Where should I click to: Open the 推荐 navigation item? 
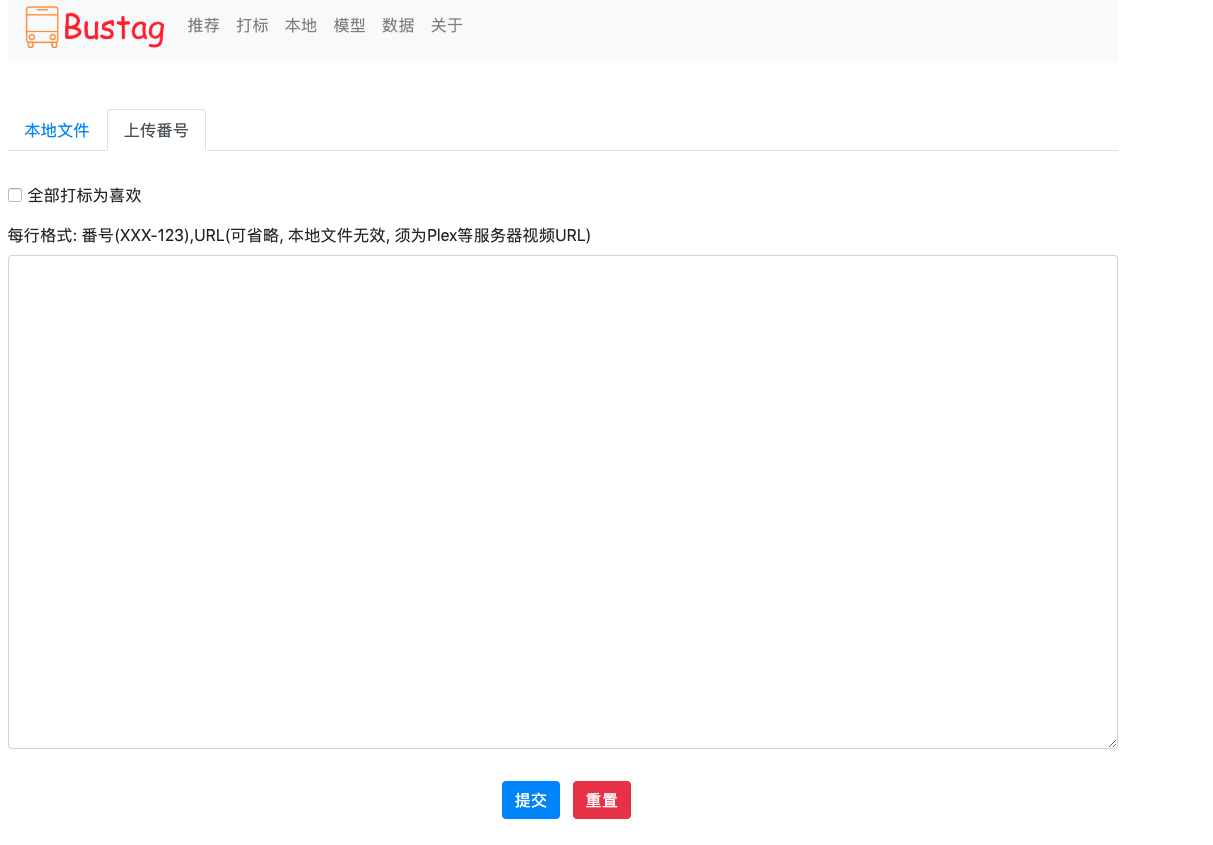point(204,26)
